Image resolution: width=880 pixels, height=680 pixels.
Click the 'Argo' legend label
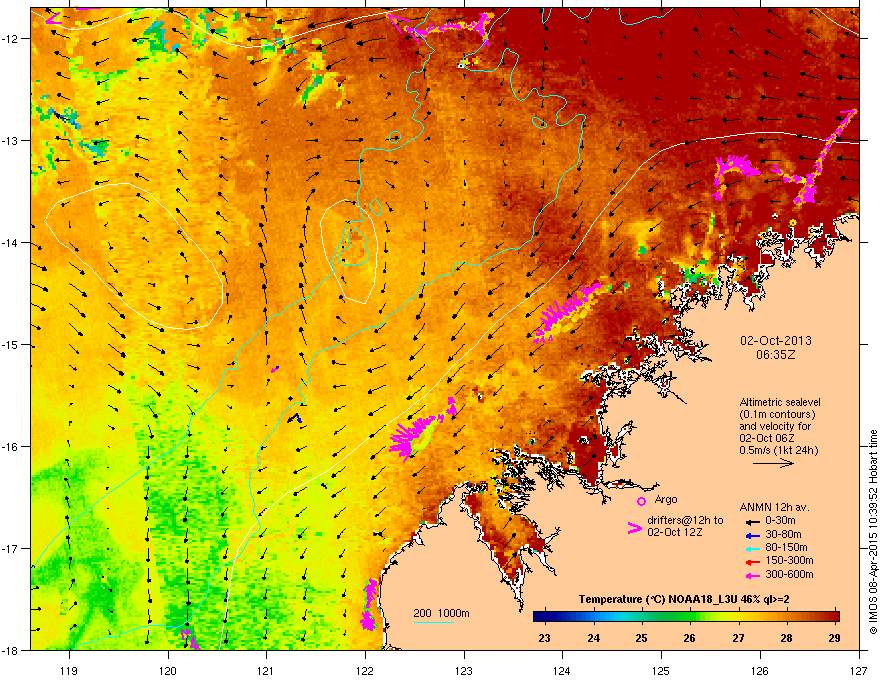666,500
